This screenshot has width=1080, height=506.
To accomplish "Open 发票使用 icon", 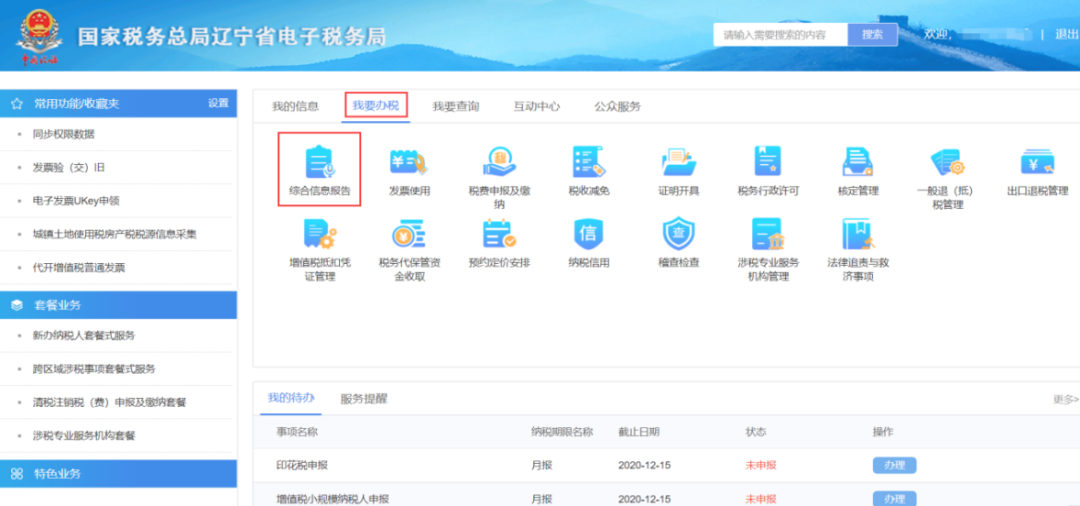I will click(409, 162).
